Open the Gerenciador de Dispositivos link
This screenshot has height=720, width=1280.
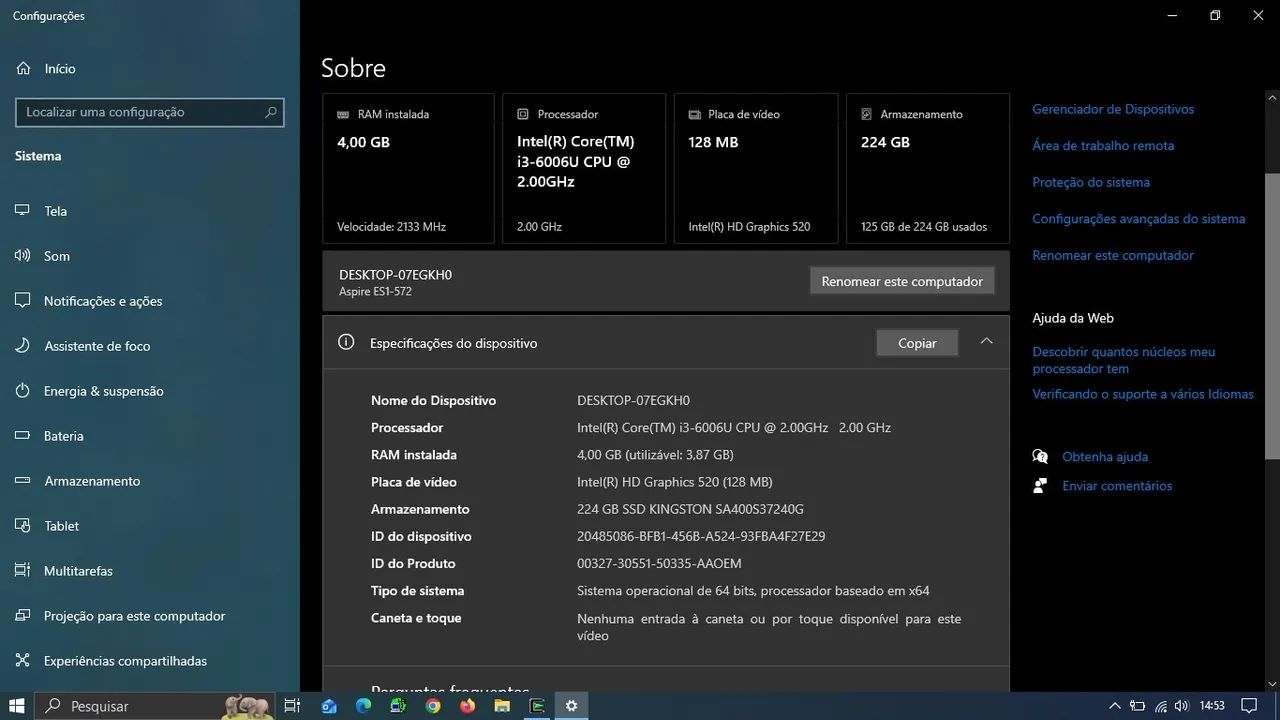coord(1113,109)
